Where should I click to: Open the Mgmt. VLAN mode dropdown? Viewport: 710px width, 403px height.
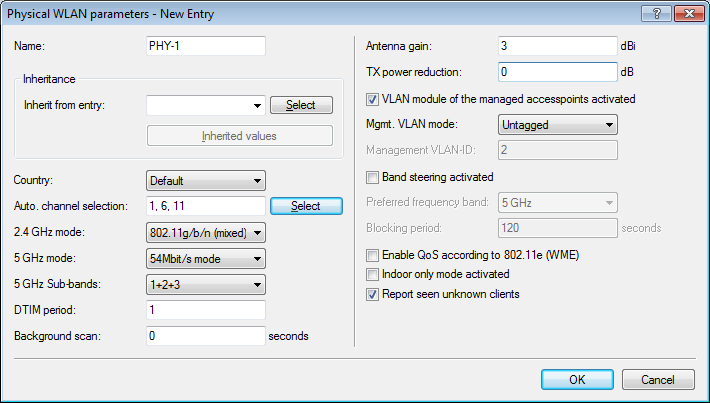point(557,125)
